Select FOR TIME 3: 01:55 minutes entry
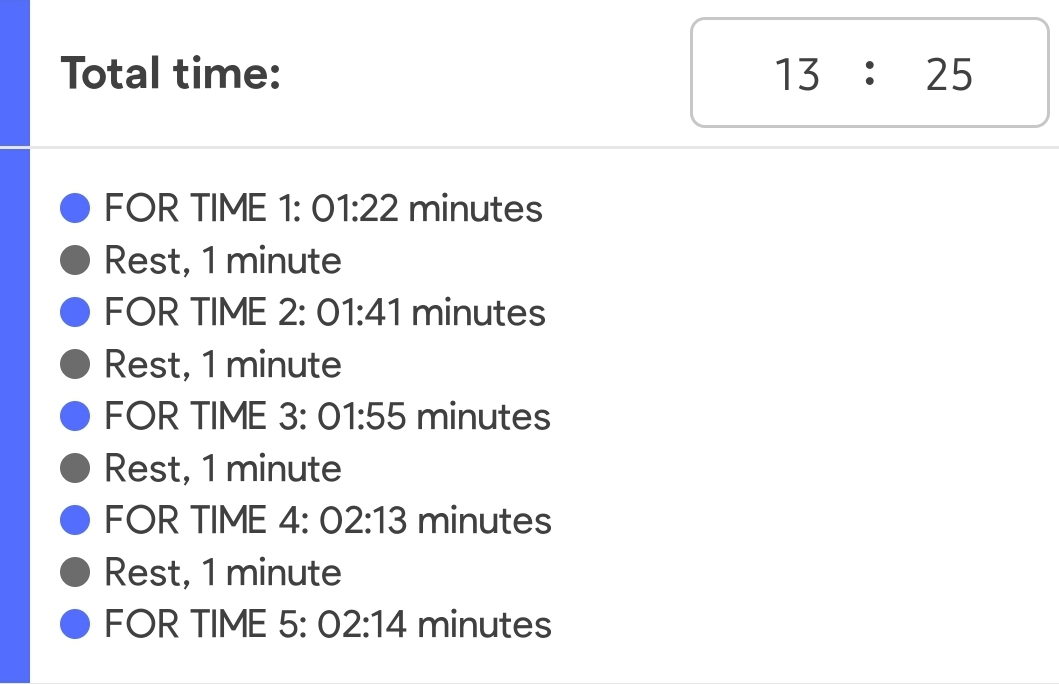 point(328,416)
